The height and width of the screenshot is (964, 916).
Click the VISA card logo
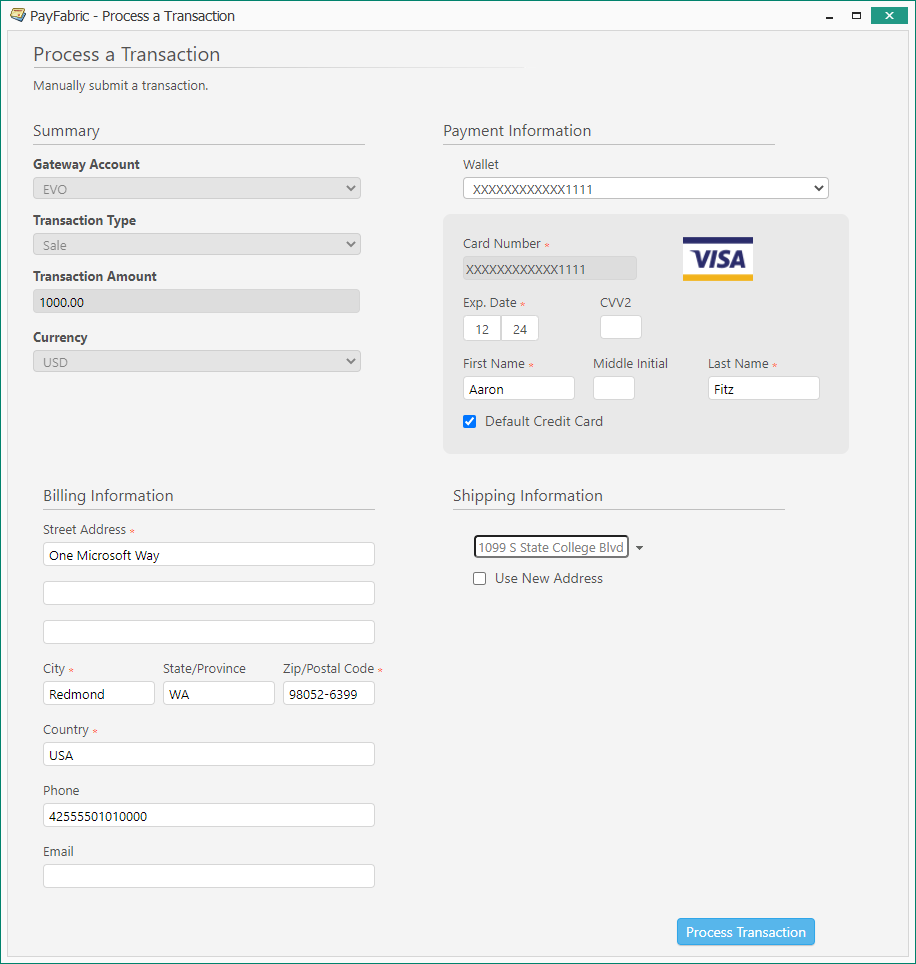tap(717, 259)
